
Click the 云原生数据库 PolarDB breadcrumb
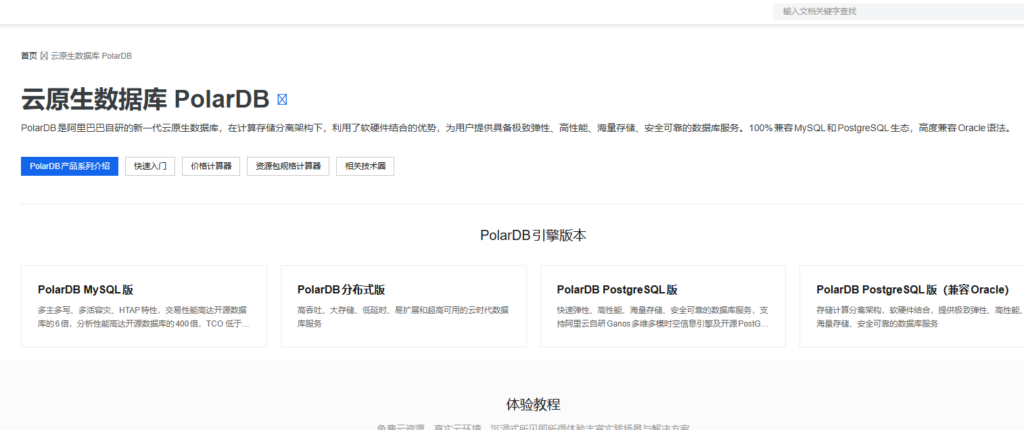tap(91, 56)
